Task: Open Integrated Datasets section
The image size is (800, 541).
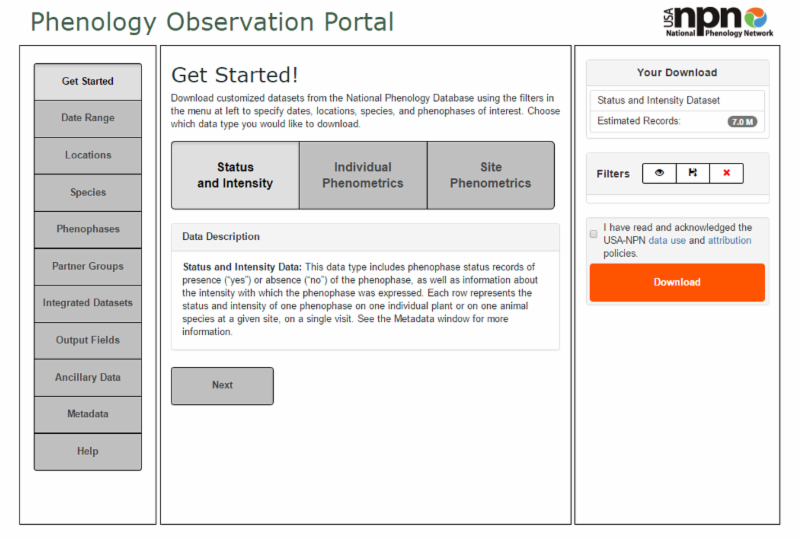Action: 88,304
